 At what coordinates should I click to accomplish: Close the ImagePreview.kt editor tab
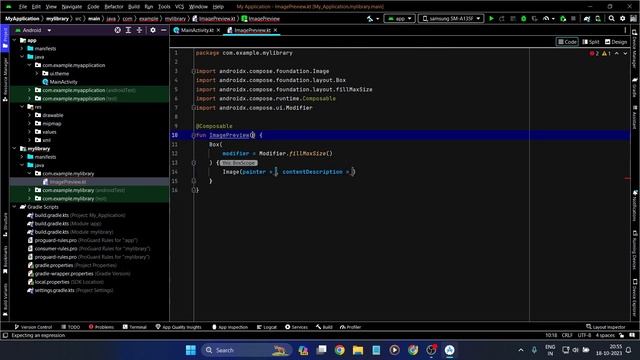(276, 30)
